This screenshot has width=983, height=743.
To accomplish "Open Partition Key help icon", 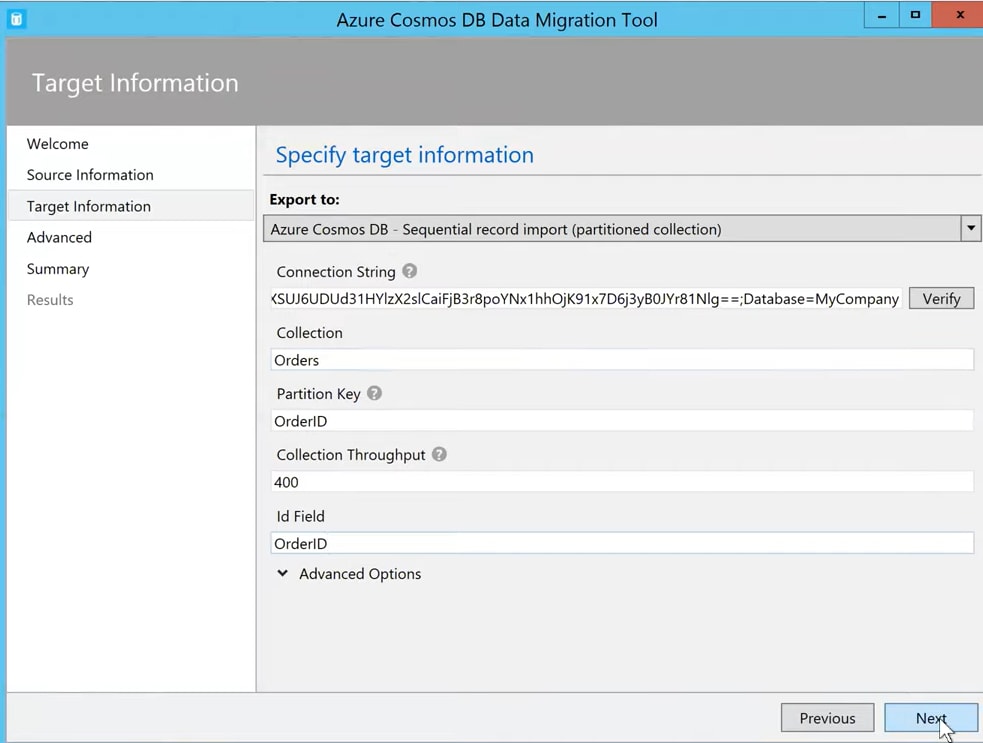I will point(374,393).
